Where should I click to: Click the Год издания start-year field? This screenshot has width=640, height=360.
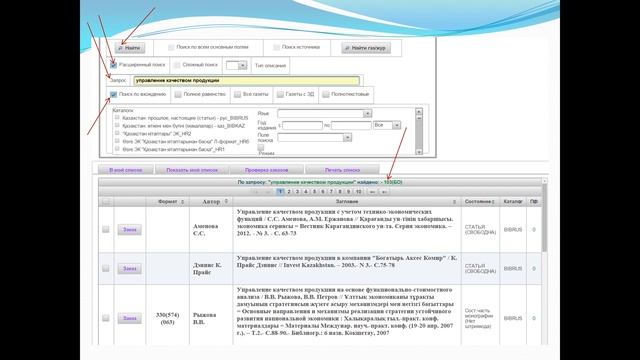coord(302,125)
